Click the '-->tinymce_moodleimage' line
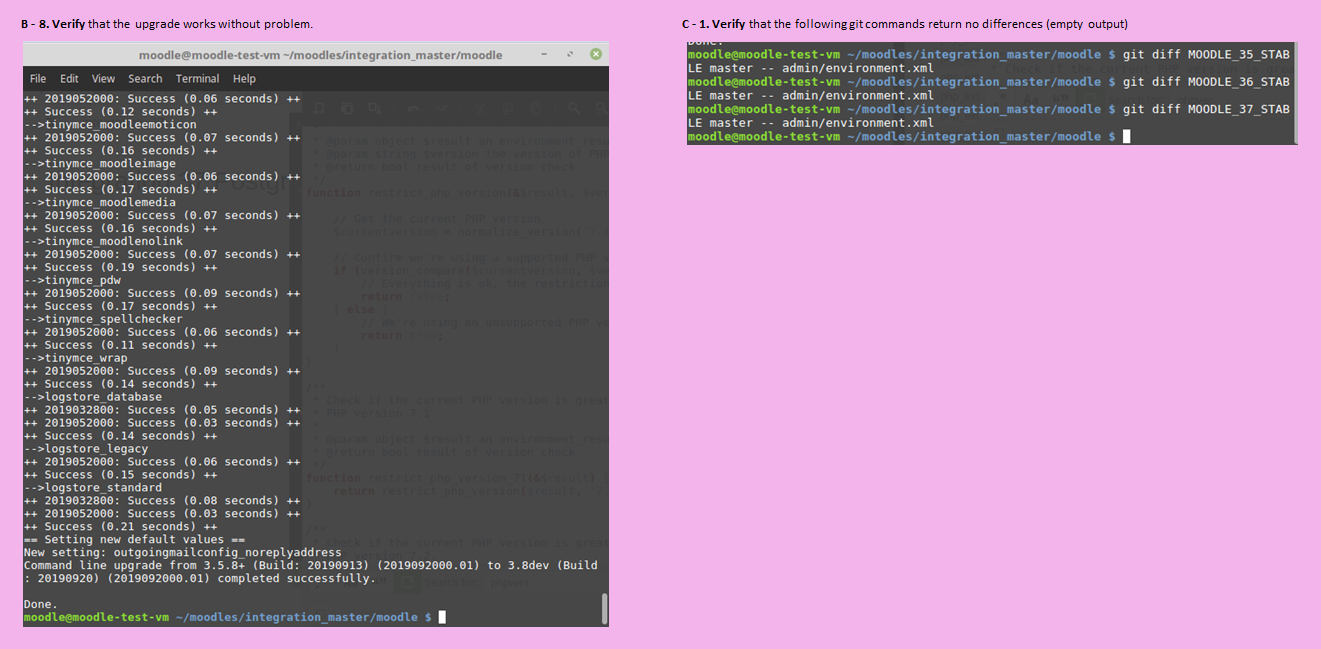This screenshot has height=649, width=1321. [x=99, y=163]
